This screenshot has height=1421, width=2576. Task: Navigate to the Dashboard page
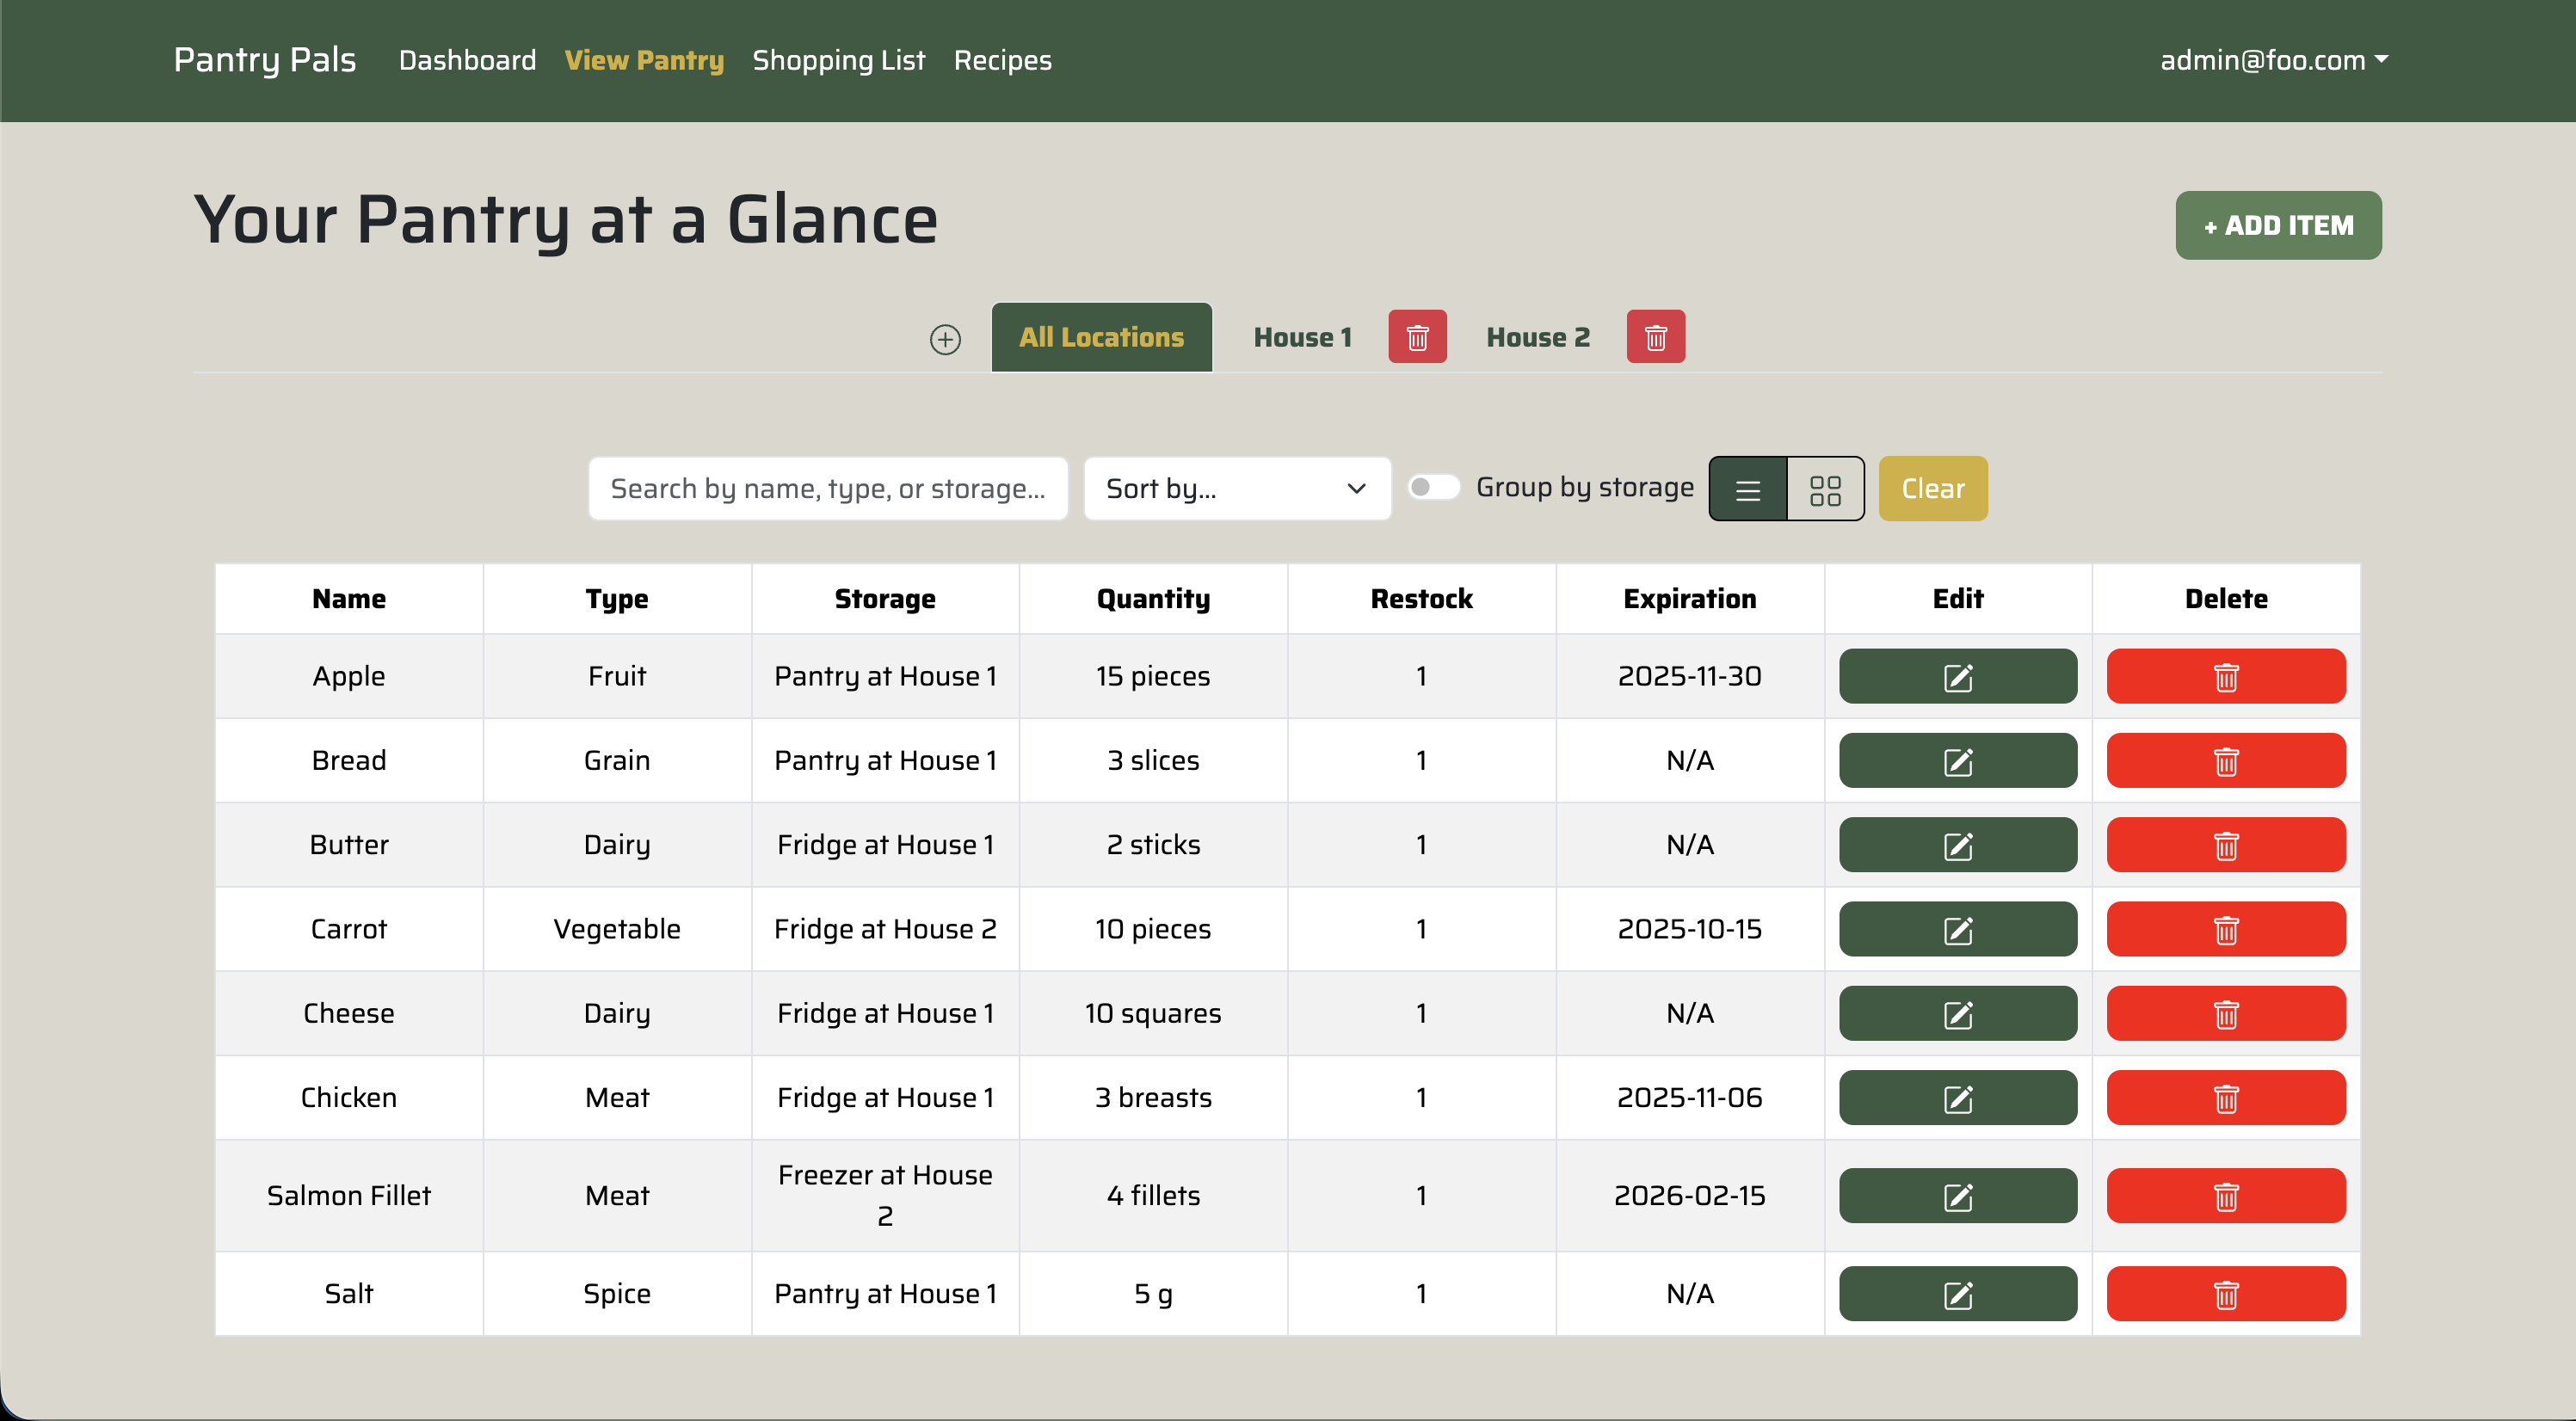466,60
